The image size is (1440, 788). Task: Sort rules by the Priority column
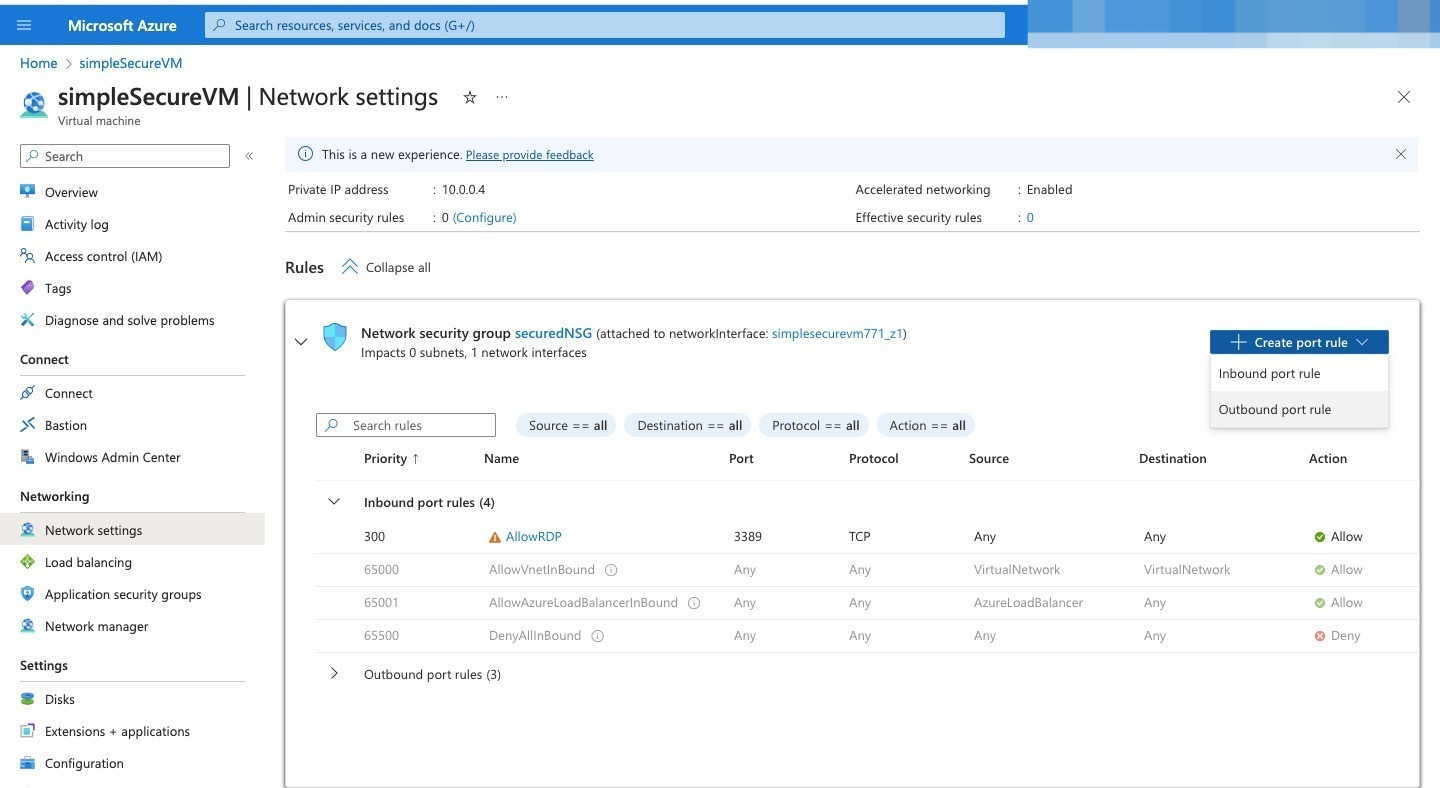(391, 458)
